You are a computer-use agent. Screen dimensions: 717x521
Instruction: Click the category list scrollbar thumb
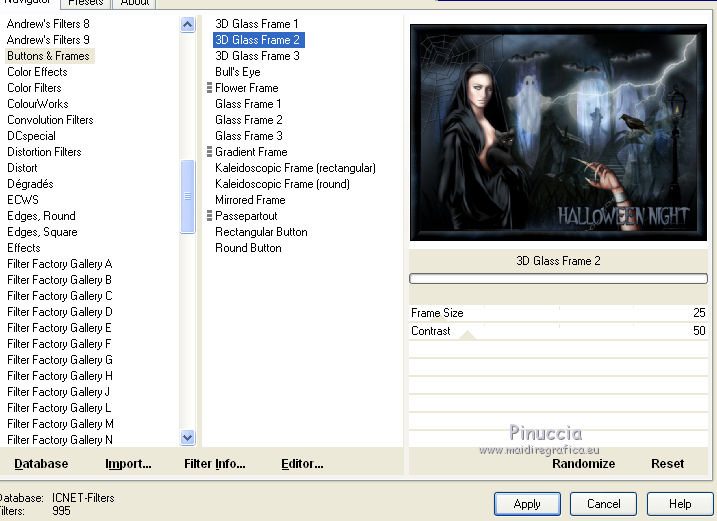click(187, 196)
